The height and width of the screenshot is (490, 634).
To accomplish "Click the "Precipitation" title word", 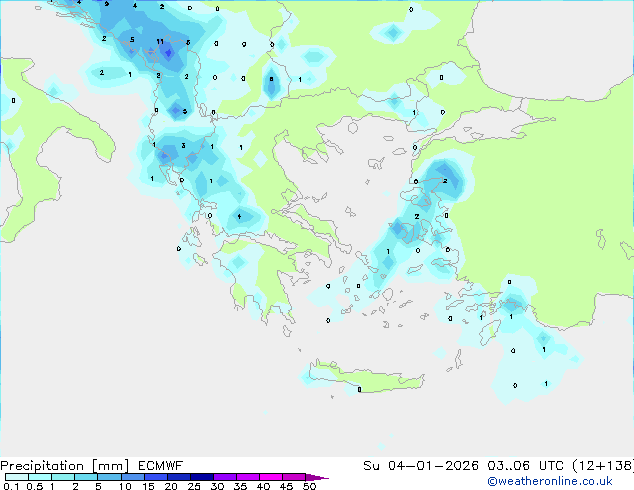I will [42, 466].
